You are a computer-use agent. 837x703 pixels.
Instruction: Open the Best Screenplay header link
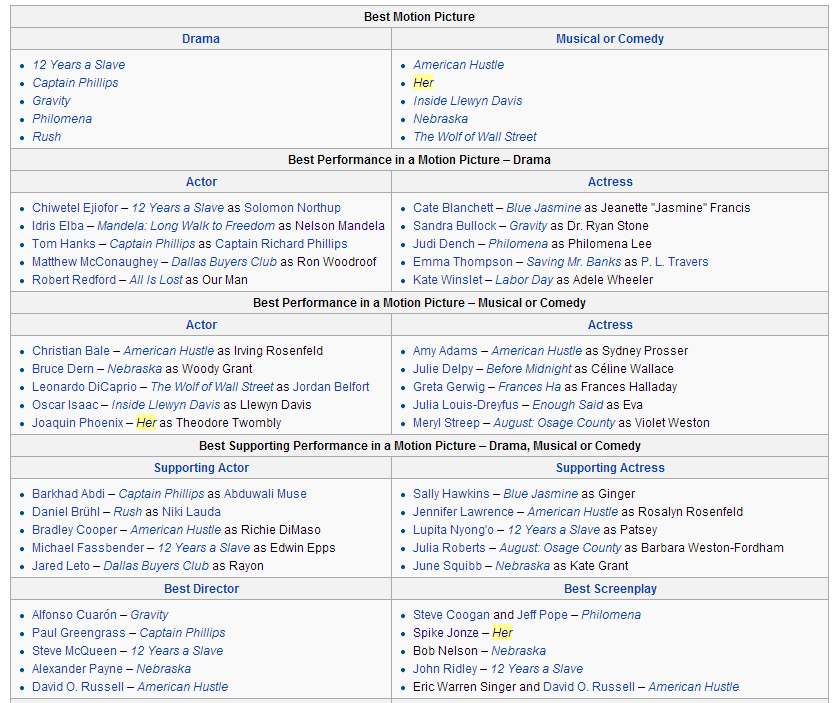pos(610,589)
